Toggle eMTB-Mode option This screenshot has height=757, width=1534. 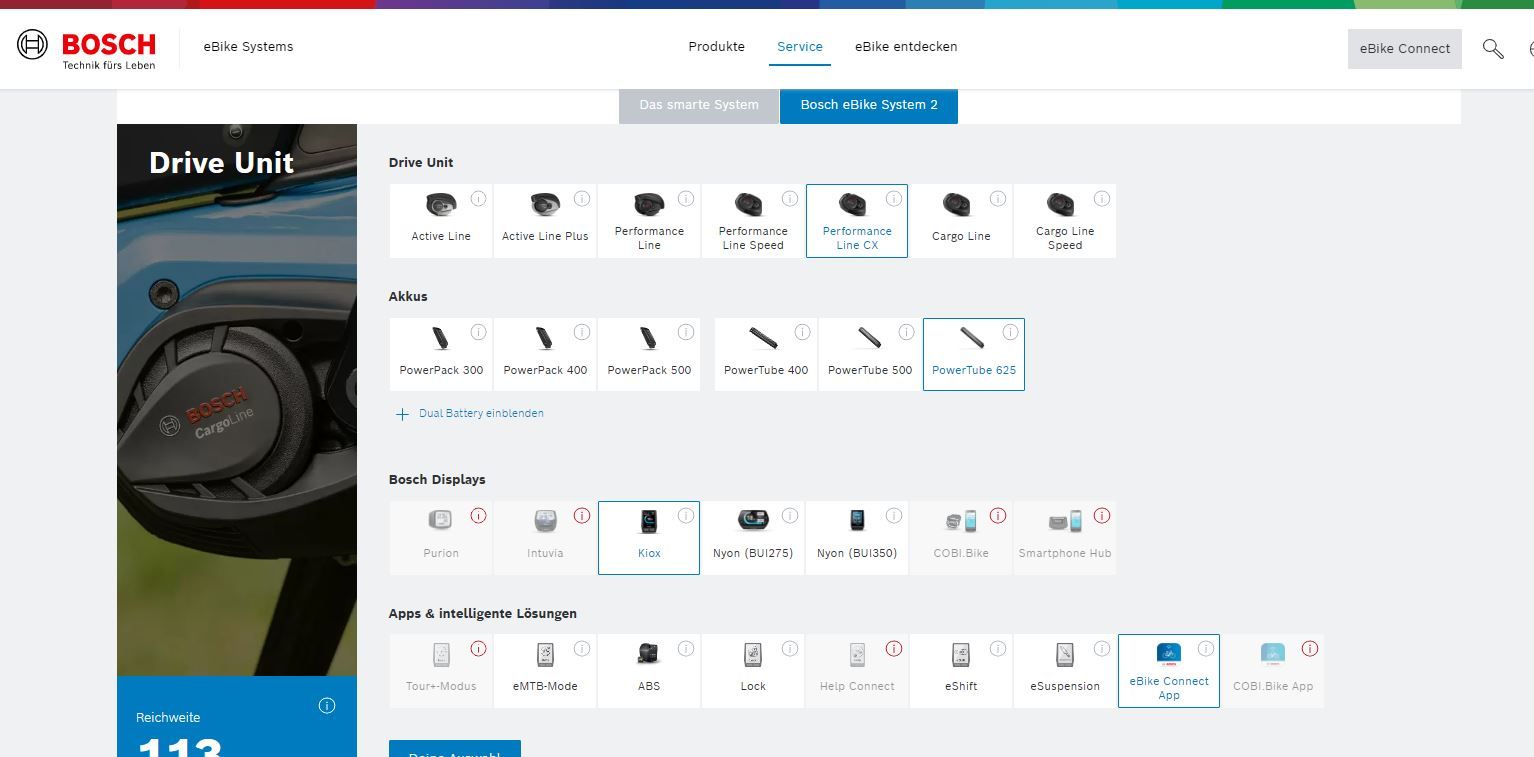545,671
